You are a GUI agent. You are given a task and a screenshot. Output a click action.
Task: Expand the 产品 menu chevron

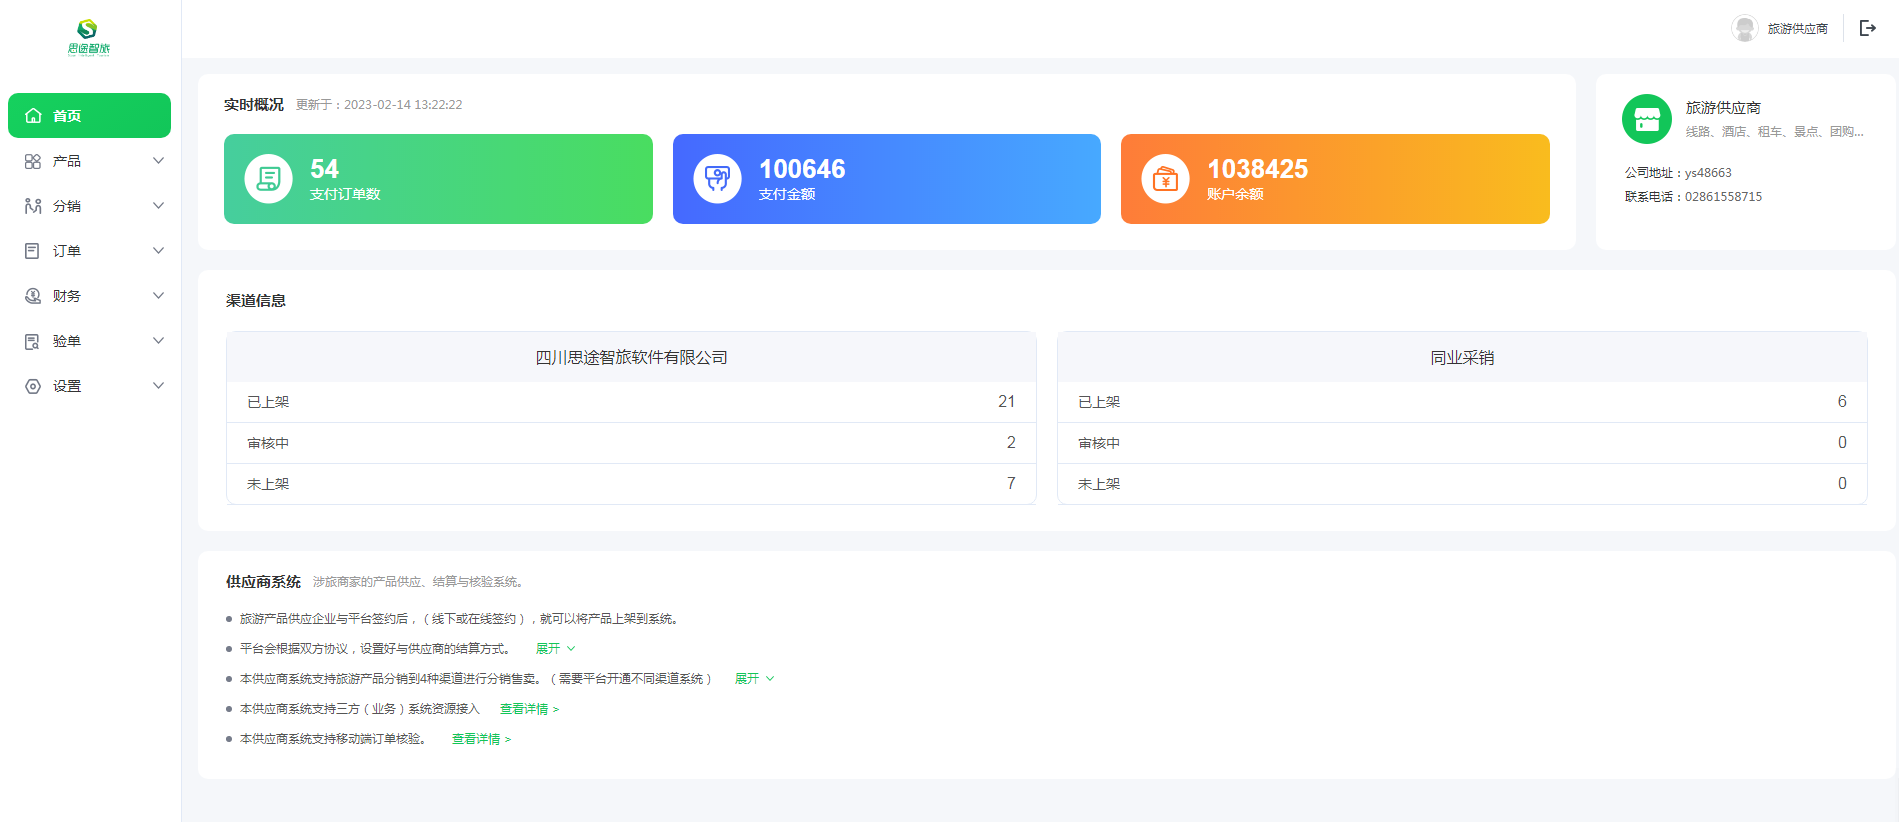pyautogui.click(x=158, y=161)
